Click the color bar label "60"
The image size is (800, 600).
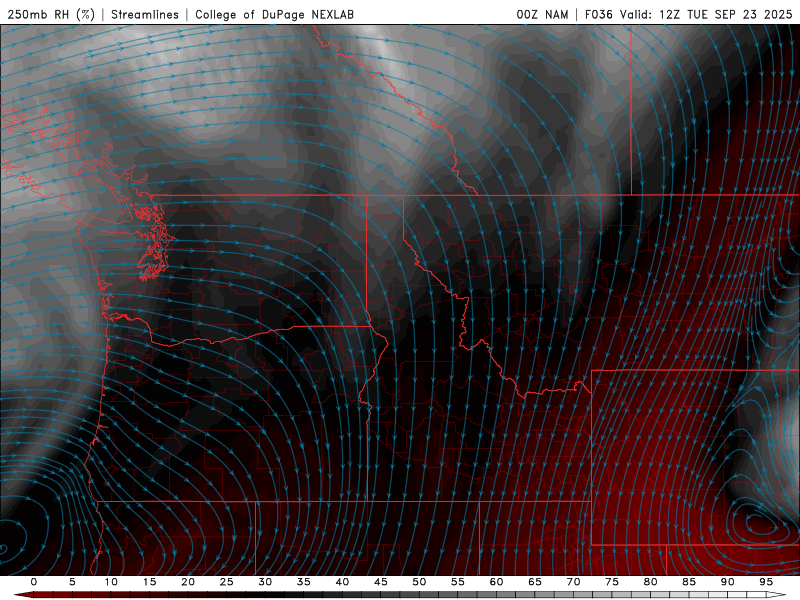(x=496, y=582)
